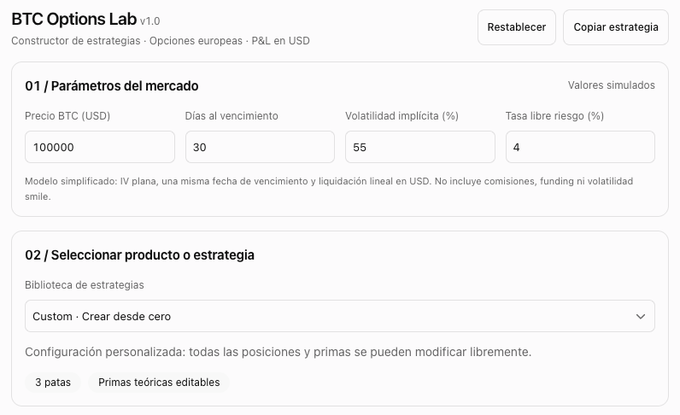Click the "Tasa libre riesgo (%)" label
680x415 pixels.
[x=554, y=116]
